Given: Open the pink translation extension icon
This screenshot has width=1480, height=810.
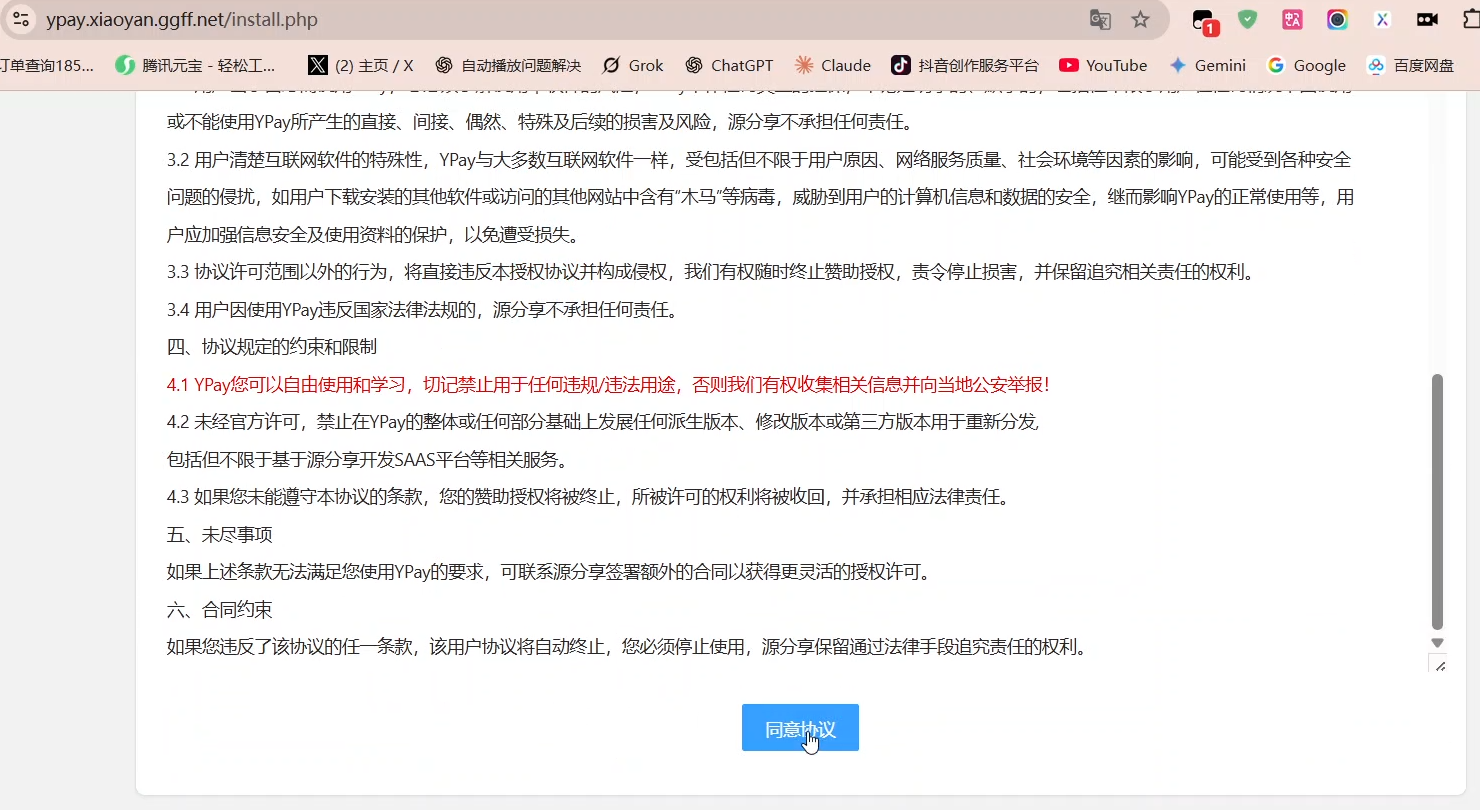Looking at the screenshot, I should [1292, 19].
